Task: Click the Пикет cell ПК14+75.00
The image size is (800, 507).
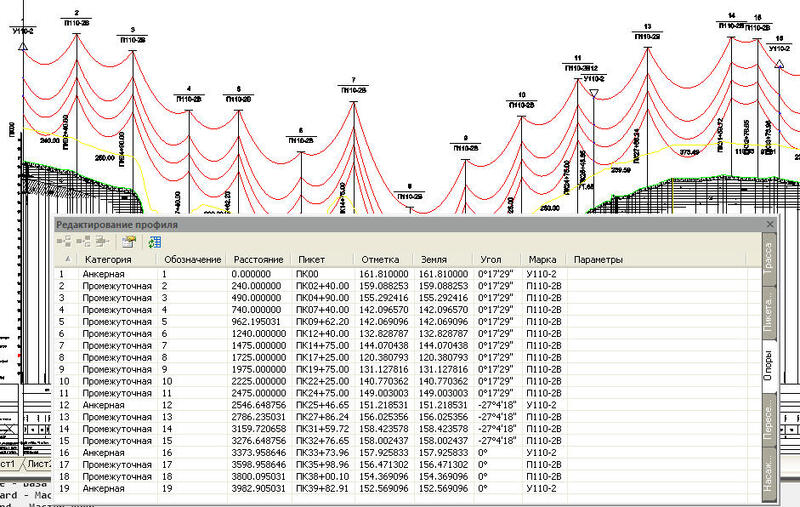Action: [x=322, y=345]
